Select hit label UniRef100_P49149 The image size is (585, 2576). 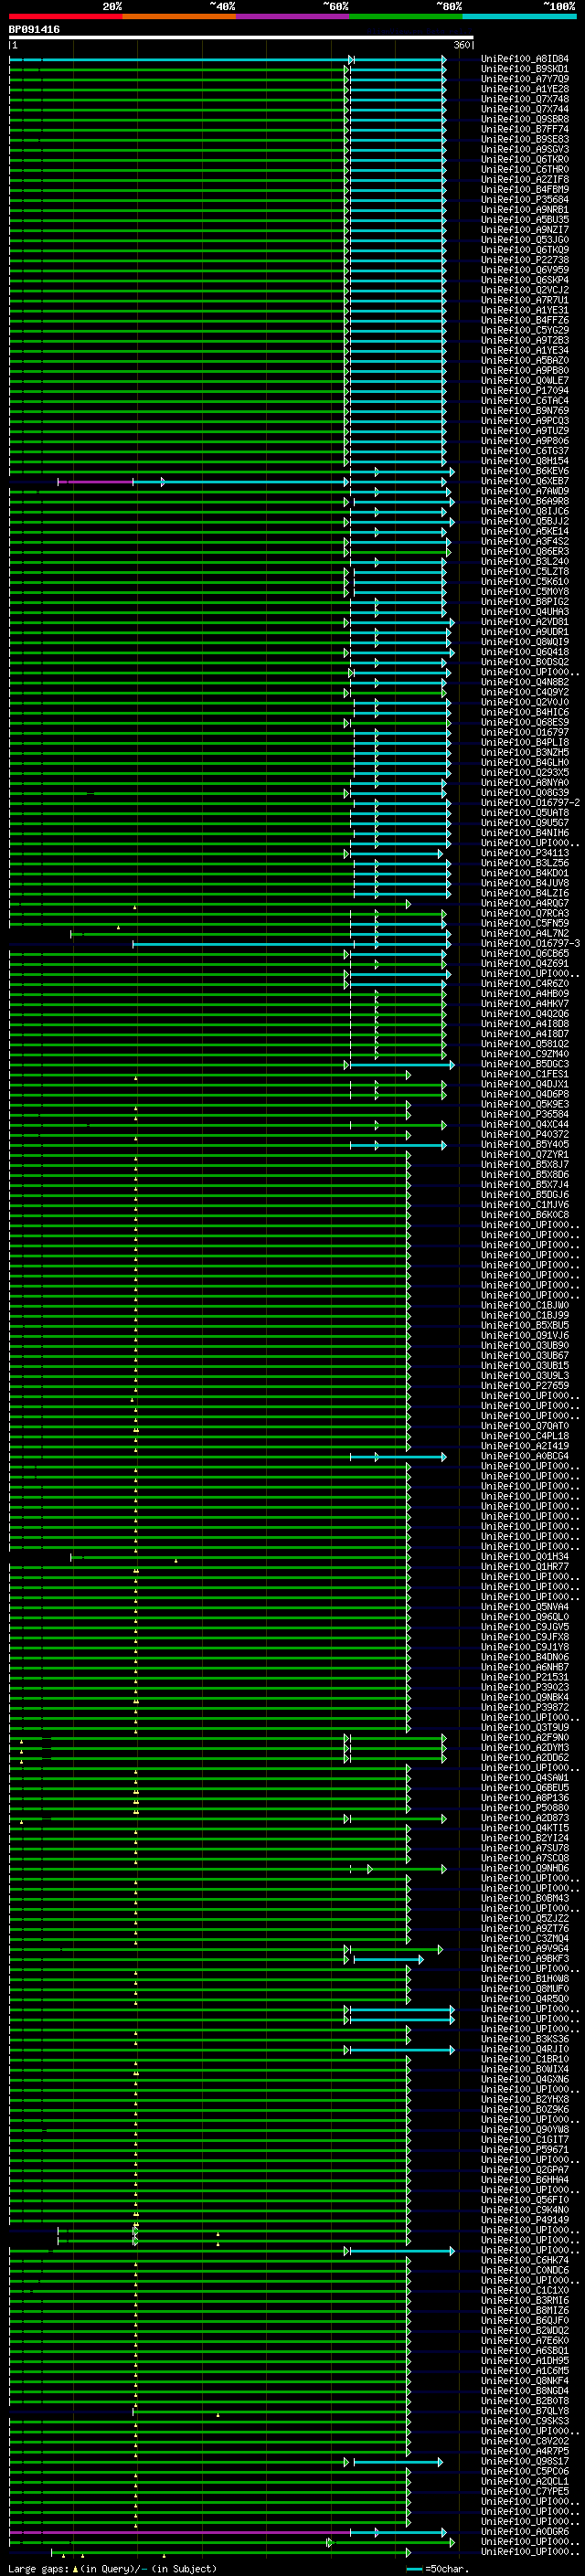(525, 2219)
